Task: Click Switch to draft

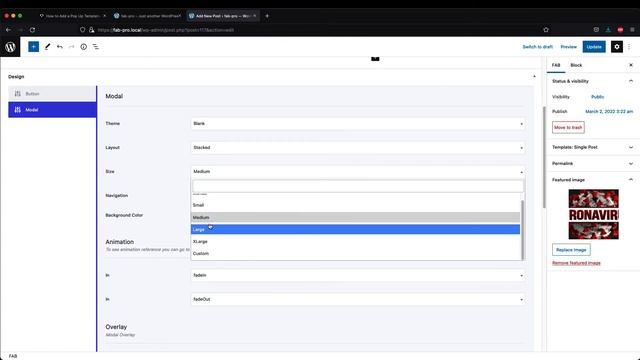Action: [x=538, y=47]
